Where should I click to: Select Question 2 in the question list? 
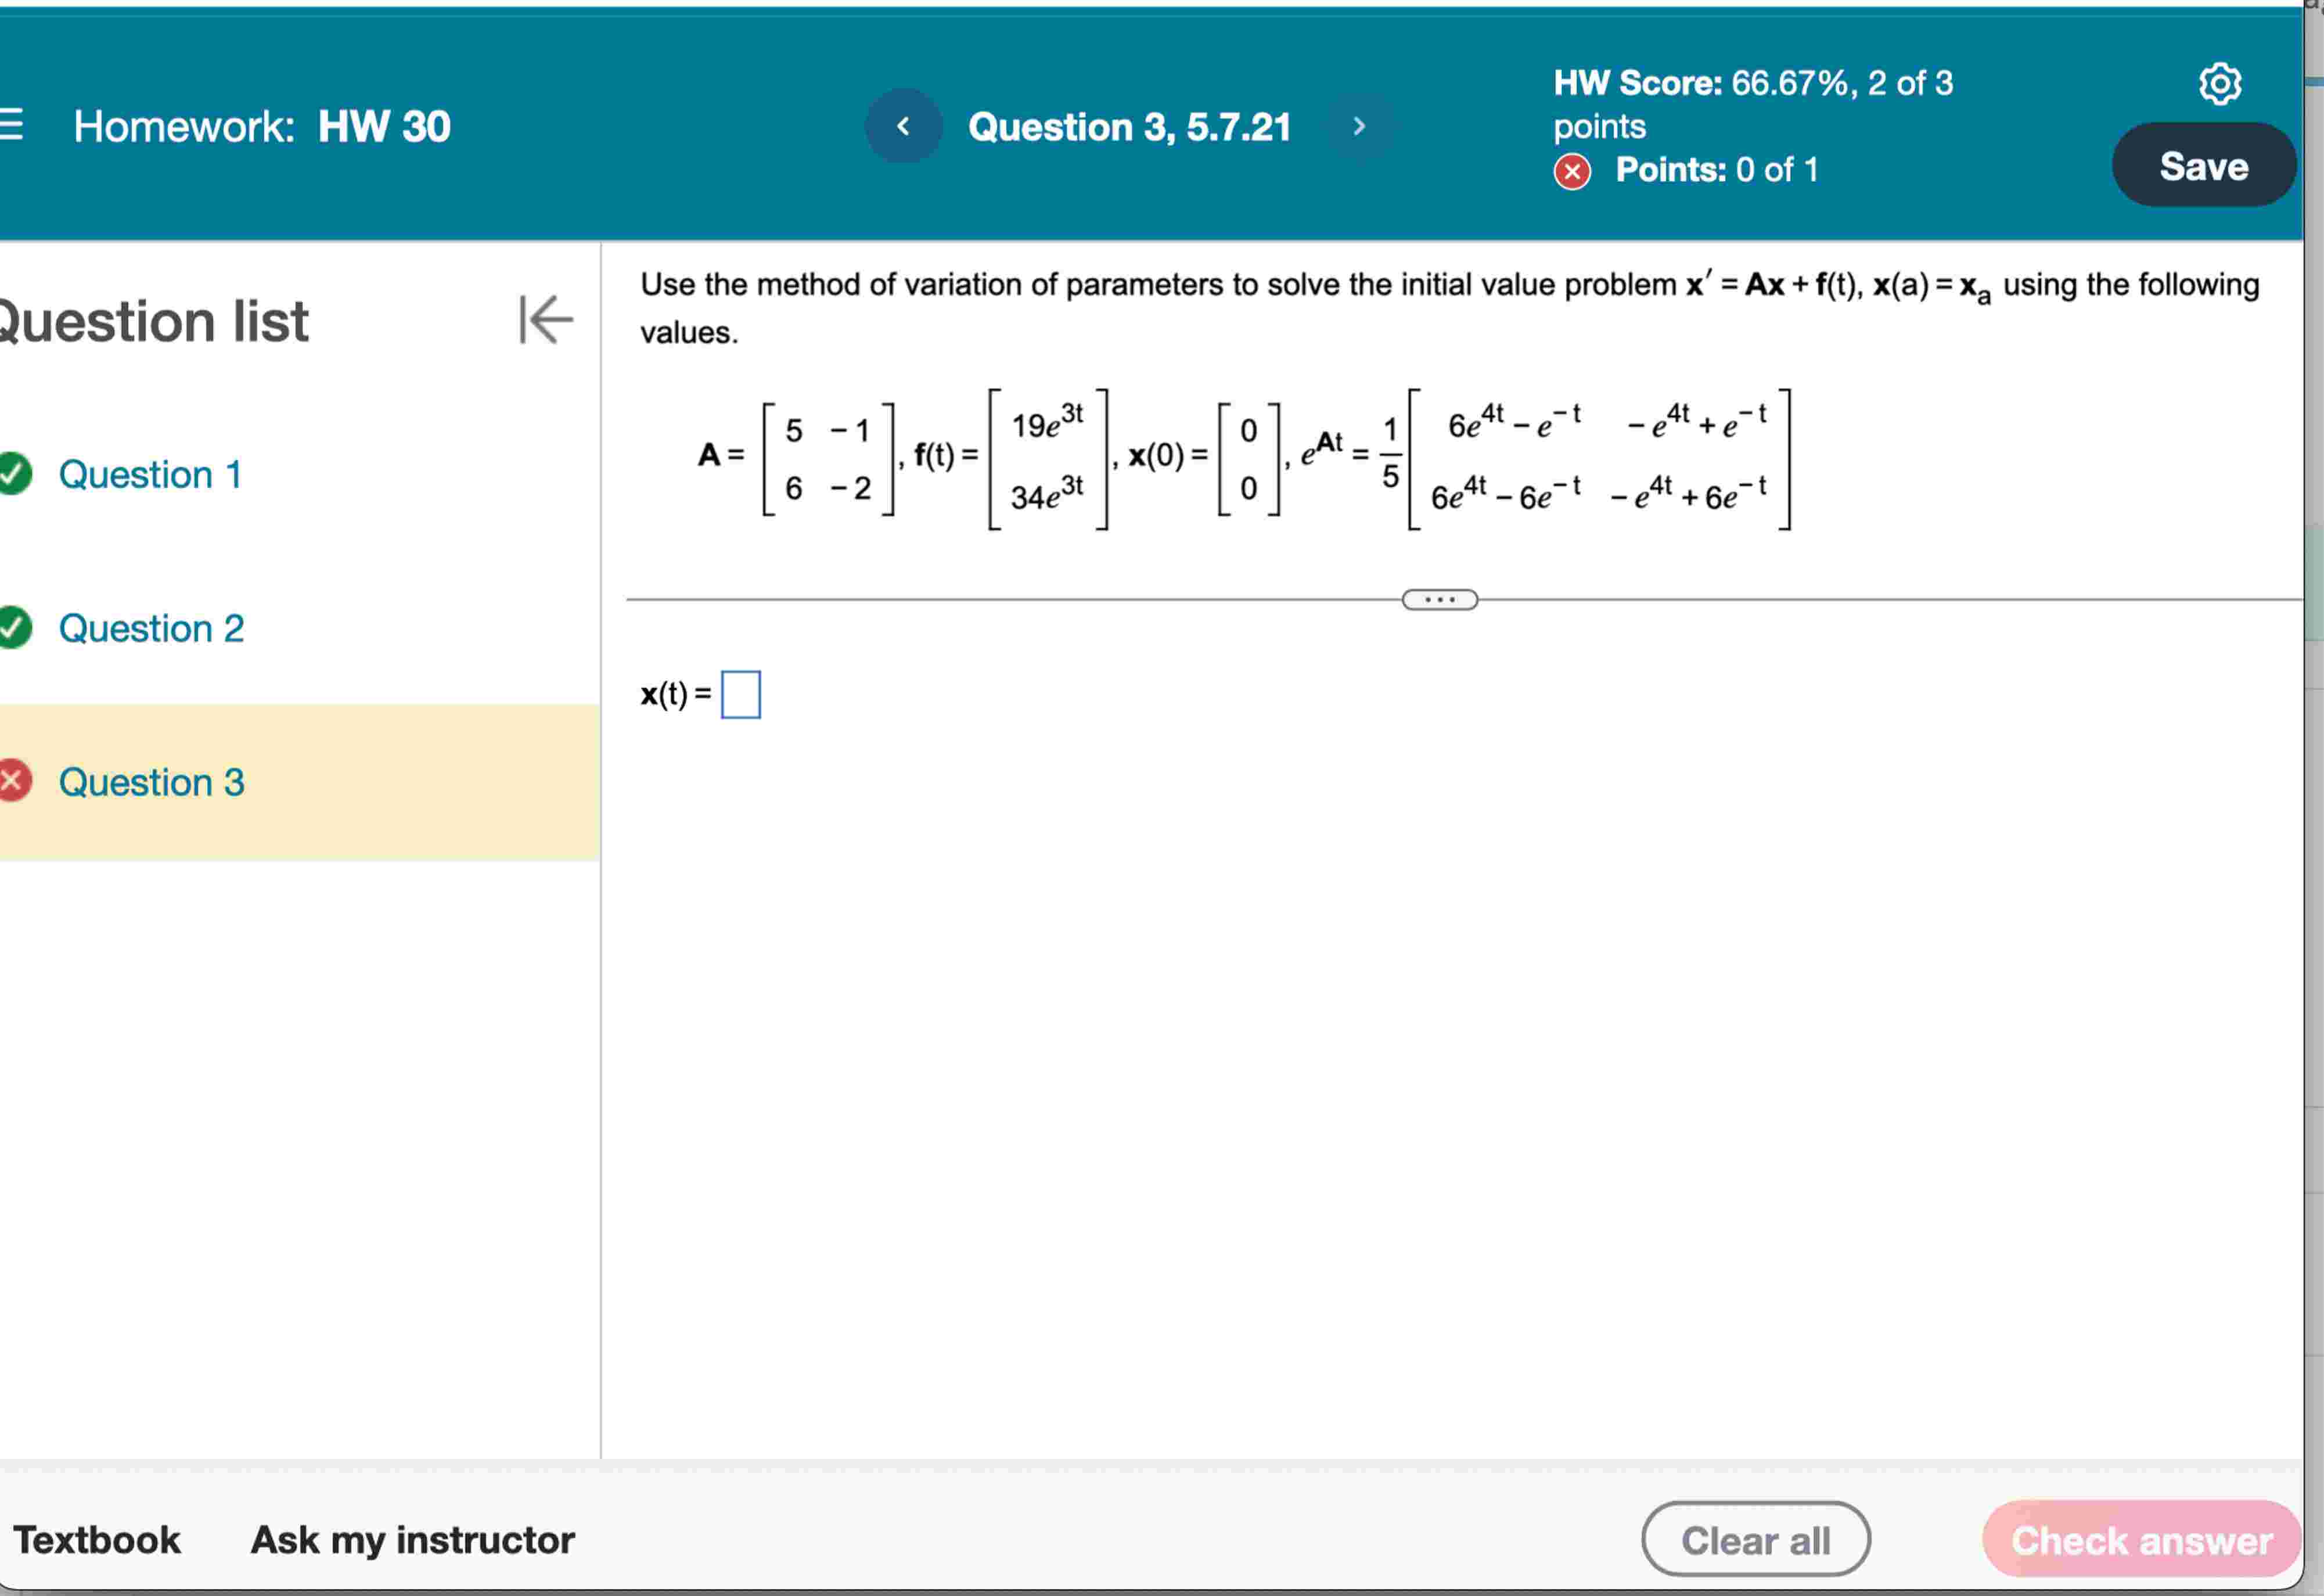[x=151, y=628]
